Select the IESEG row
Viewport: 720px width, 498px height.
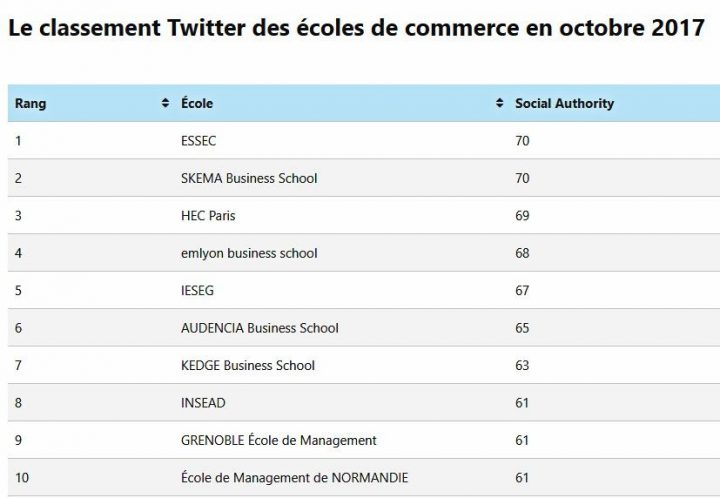point(198,291)
